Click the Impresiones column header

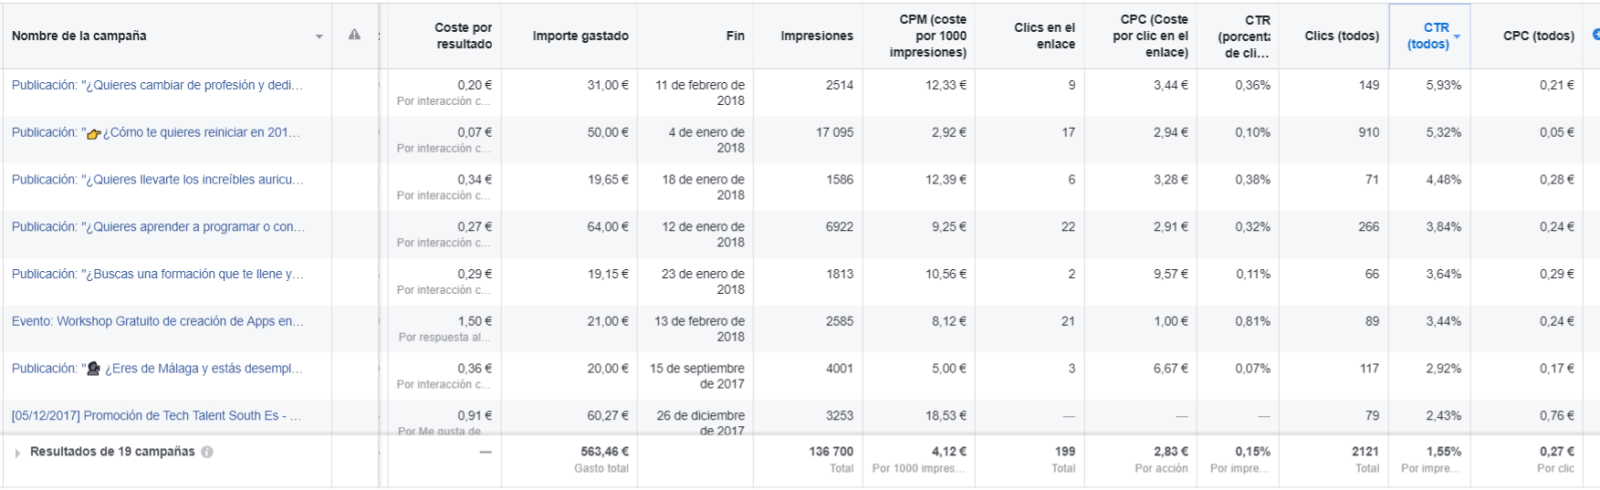[x=817, y=36]
